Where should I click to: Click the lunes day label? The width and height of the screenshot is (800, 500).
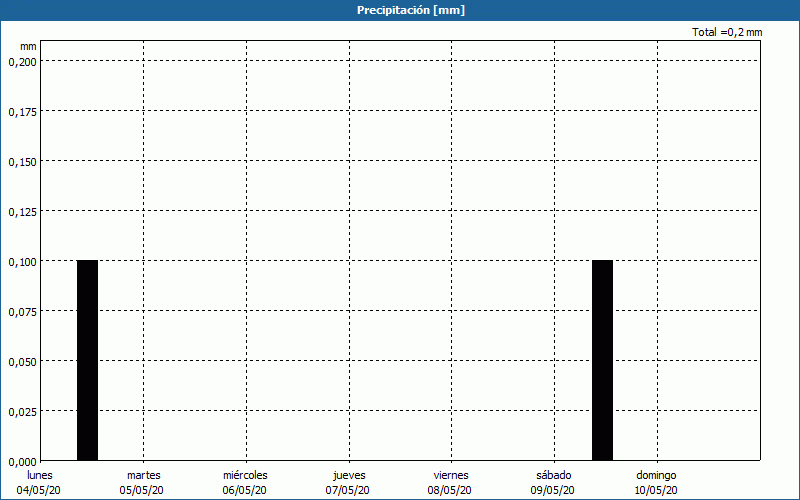pyautogui.click(x=40, y=475)
